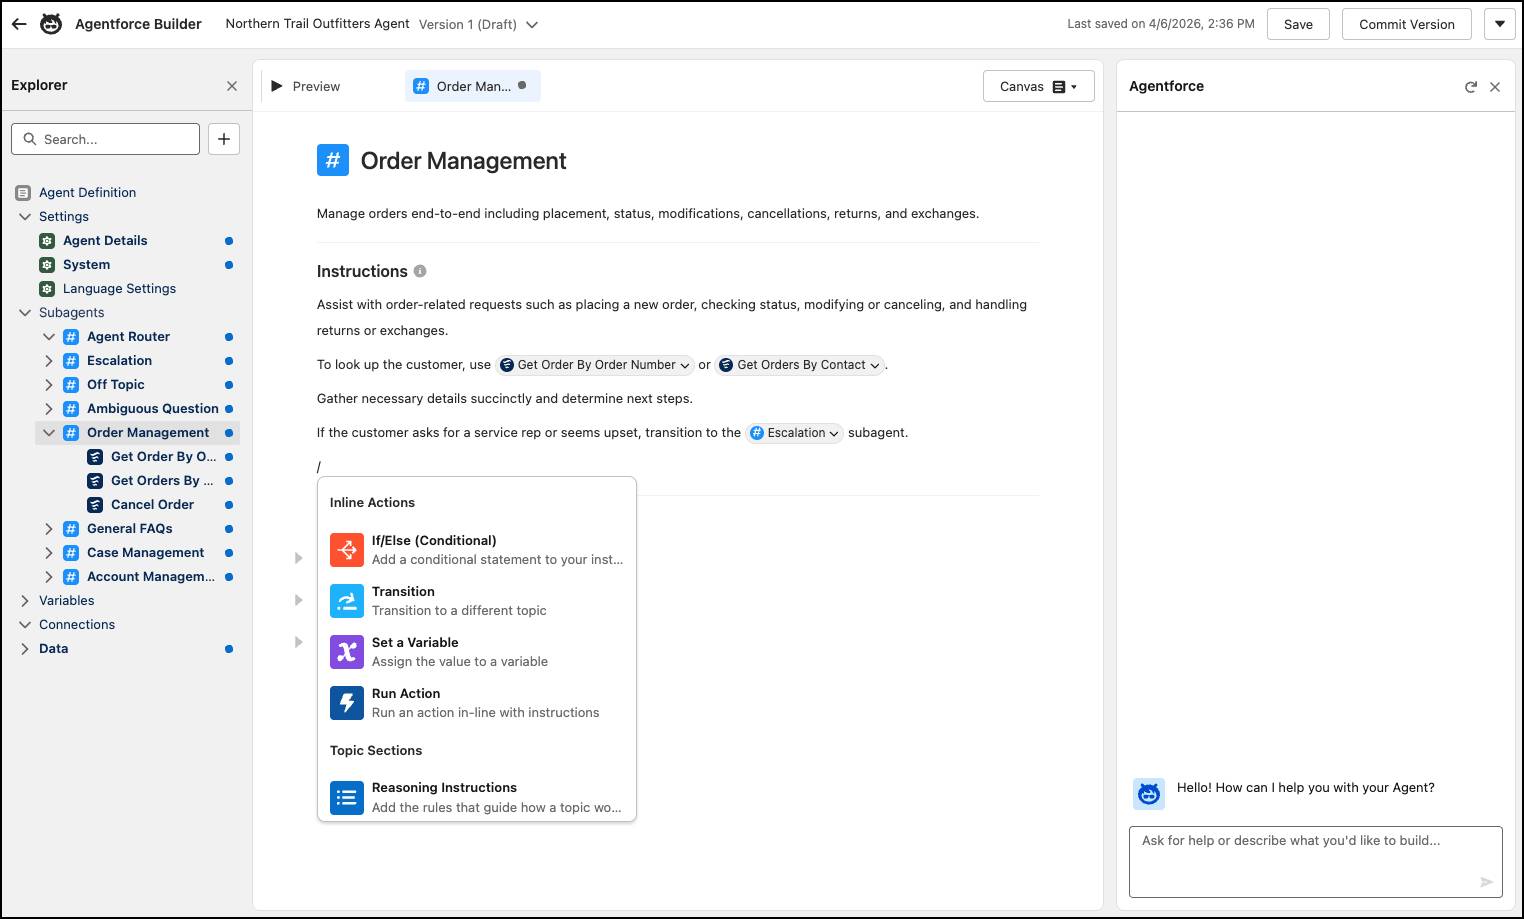Expand the General FAQs node
The image size is (1524, 919).
(49, 528)
